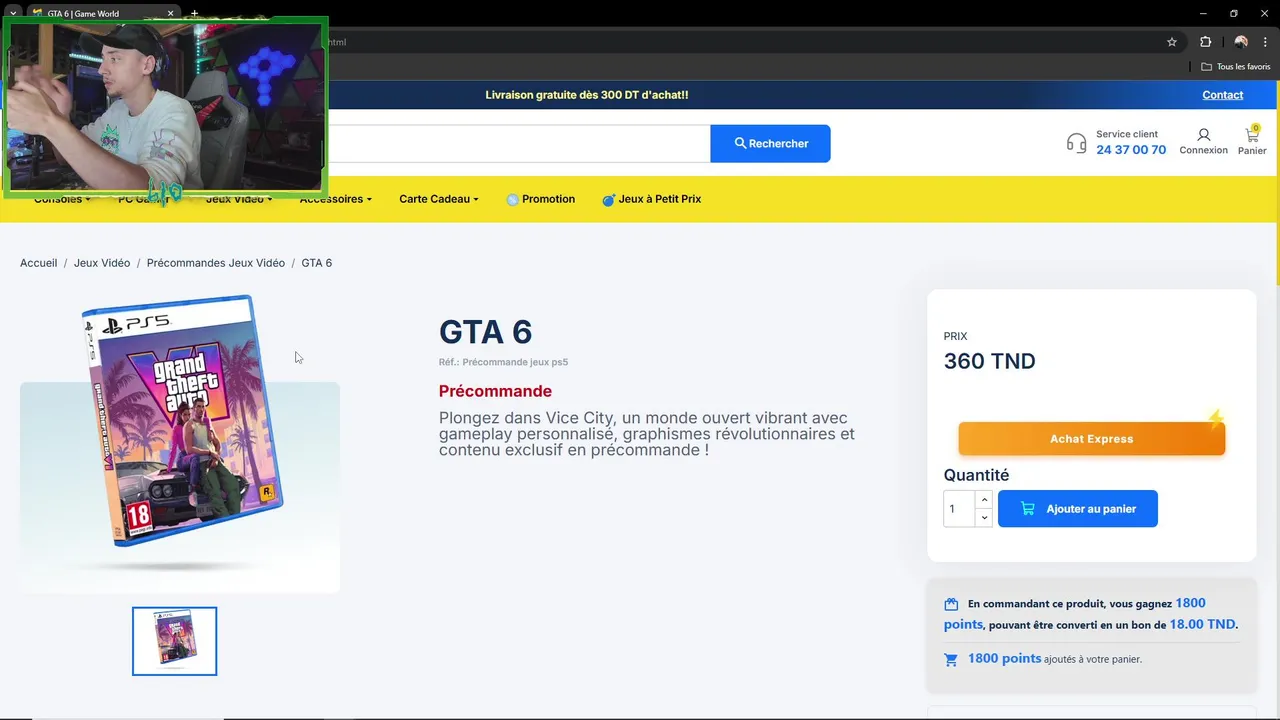Screen dimensions: 1280x720
Task: Open Chrome three-dot menu
Action: 1265,42
